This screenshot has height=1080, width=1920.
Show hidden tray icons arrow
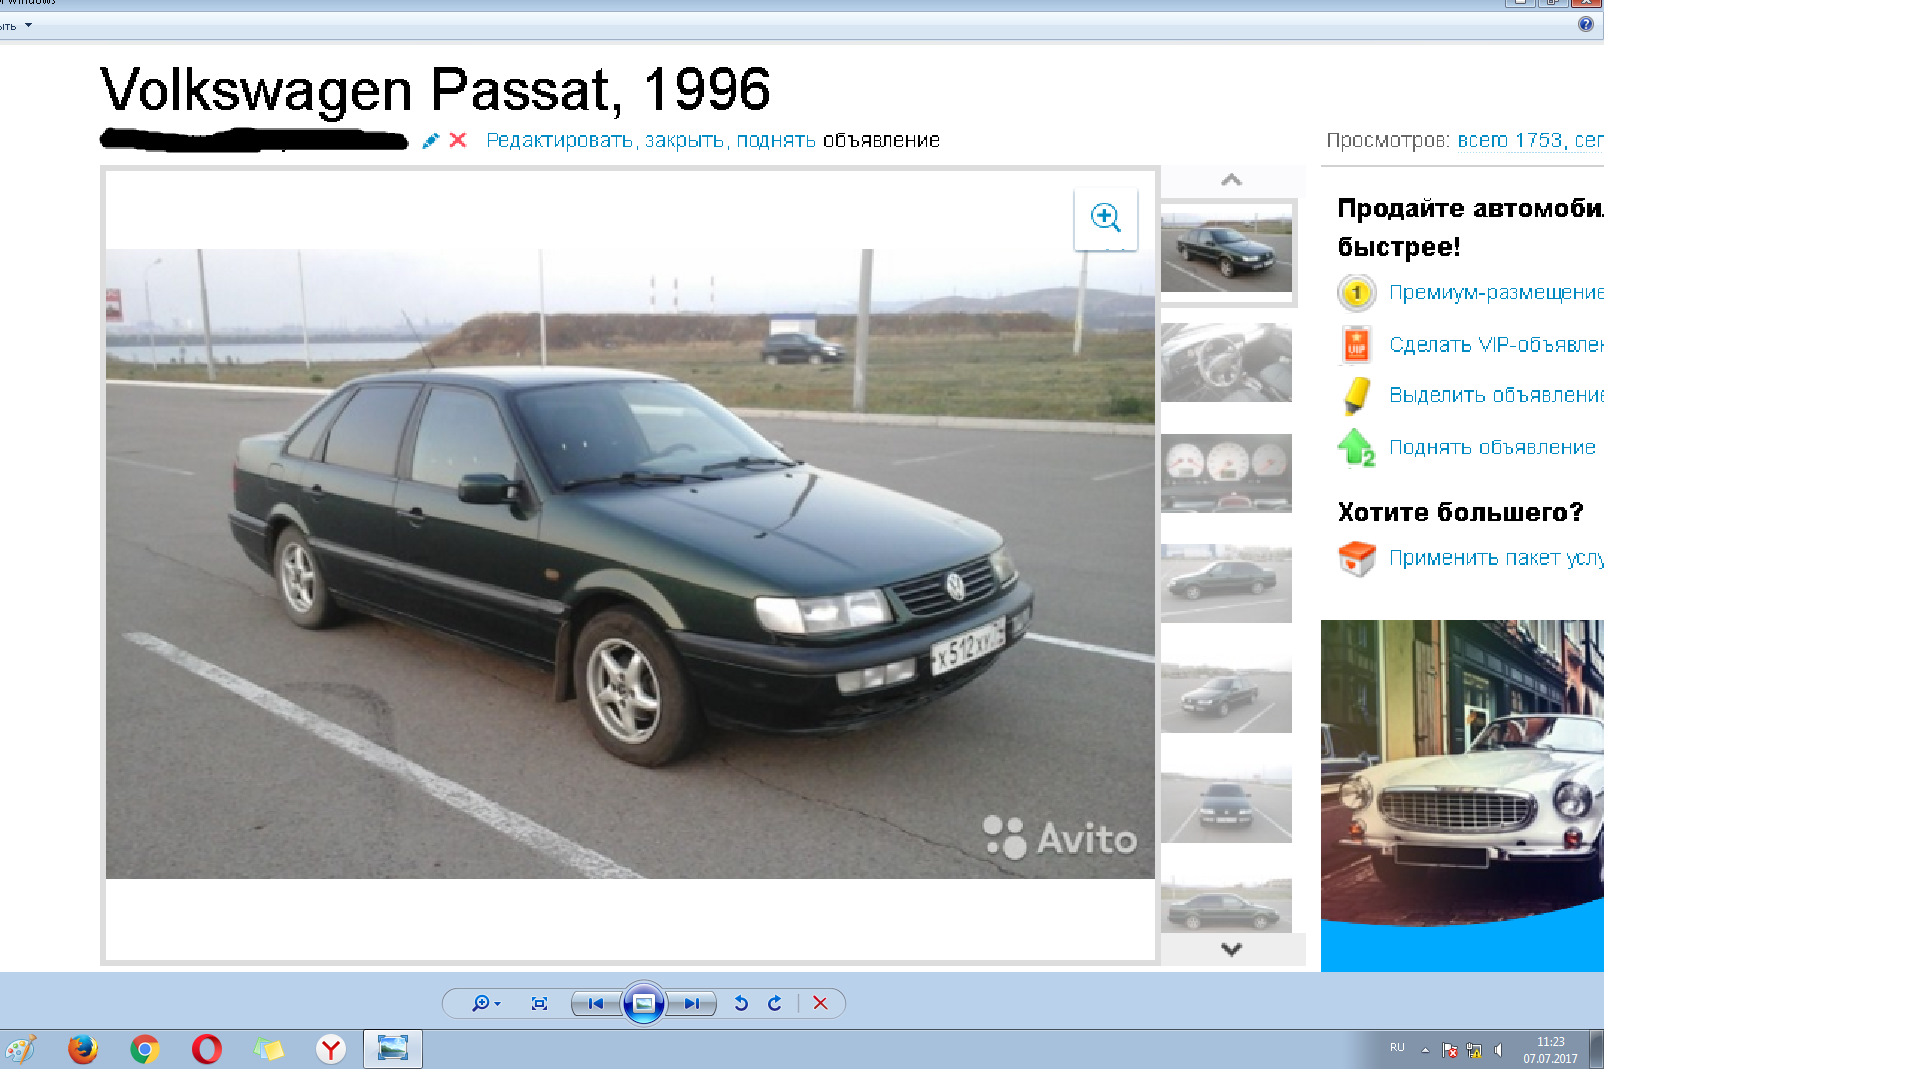pyautogui.click(x=1425, y=1050)
